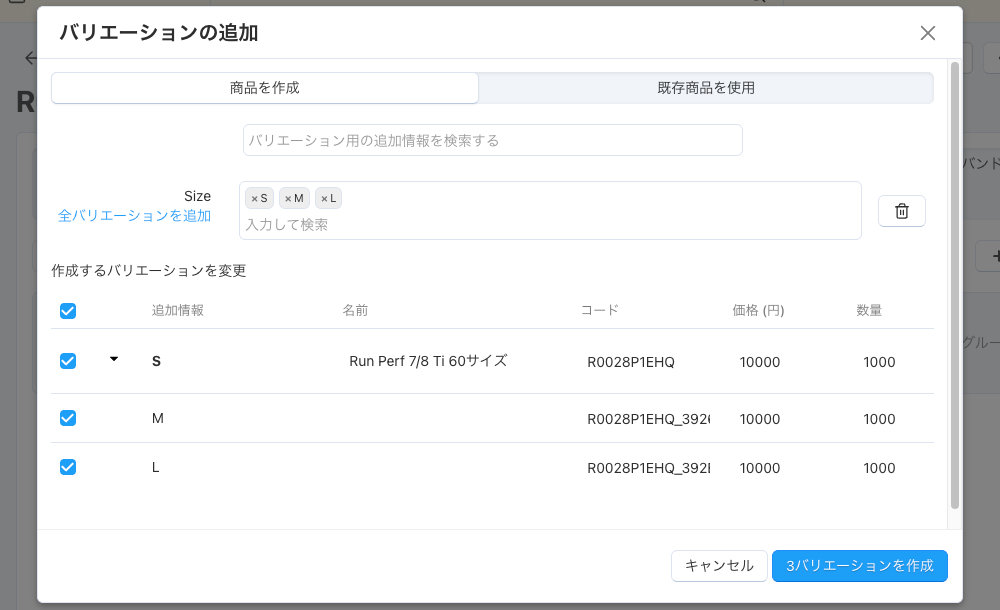
Task: Uncheck the M variation row
Action: (67, 418)
